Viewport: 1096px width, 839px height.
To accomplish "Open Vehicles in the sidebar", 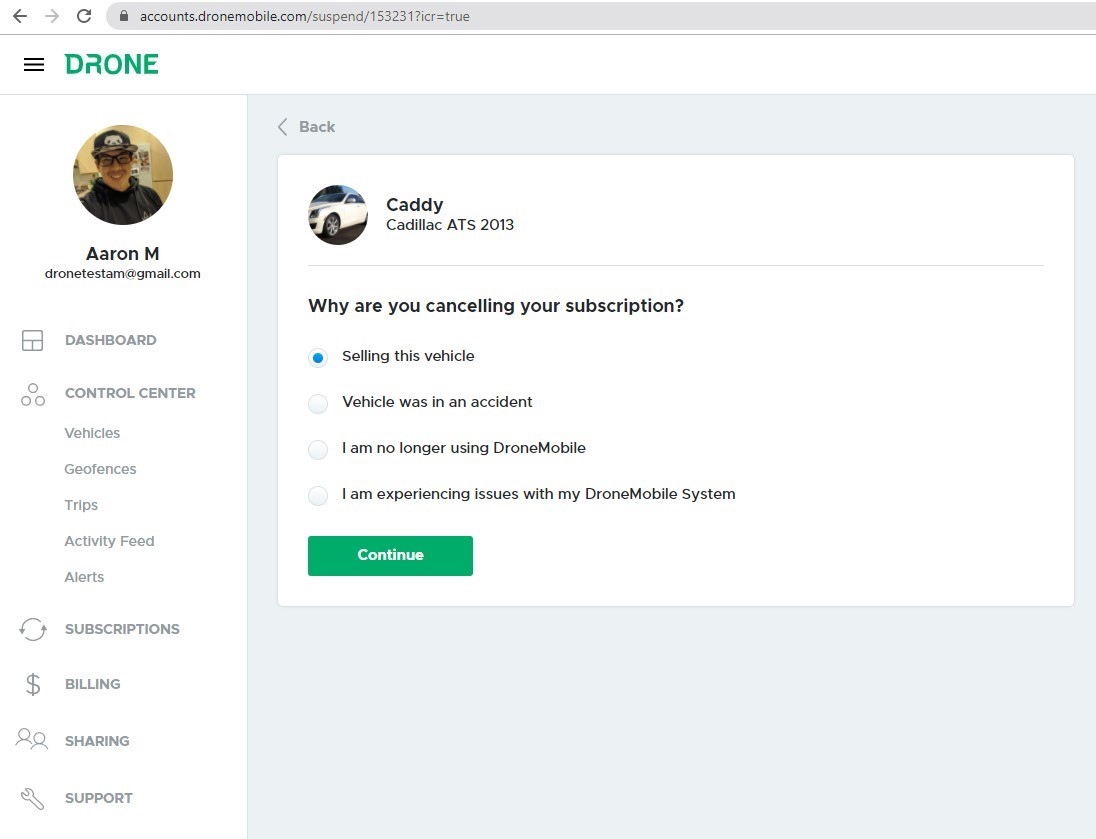I will (92, 433).
